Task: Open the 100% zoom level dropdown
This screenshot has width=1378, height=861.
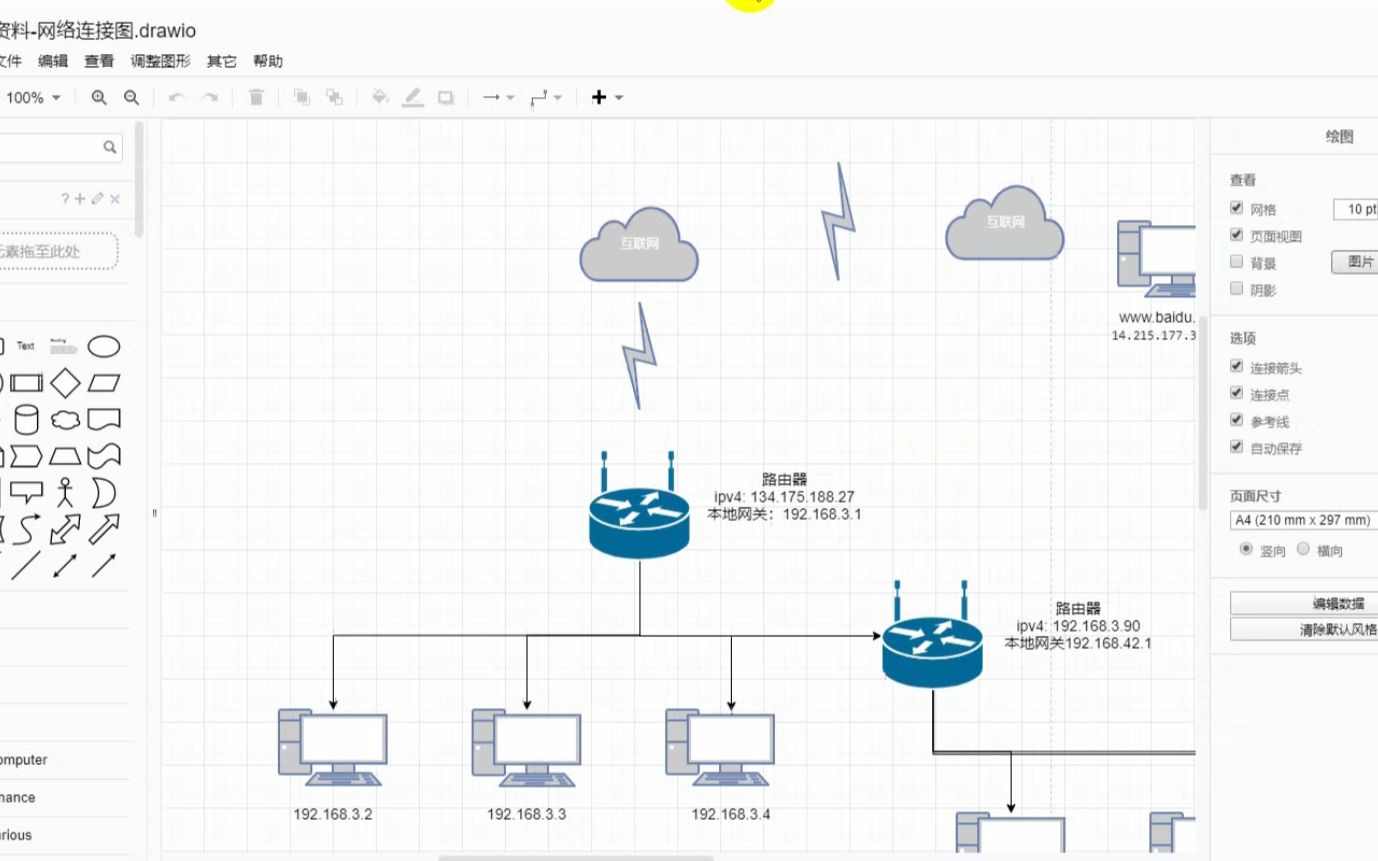Action: 33,98
